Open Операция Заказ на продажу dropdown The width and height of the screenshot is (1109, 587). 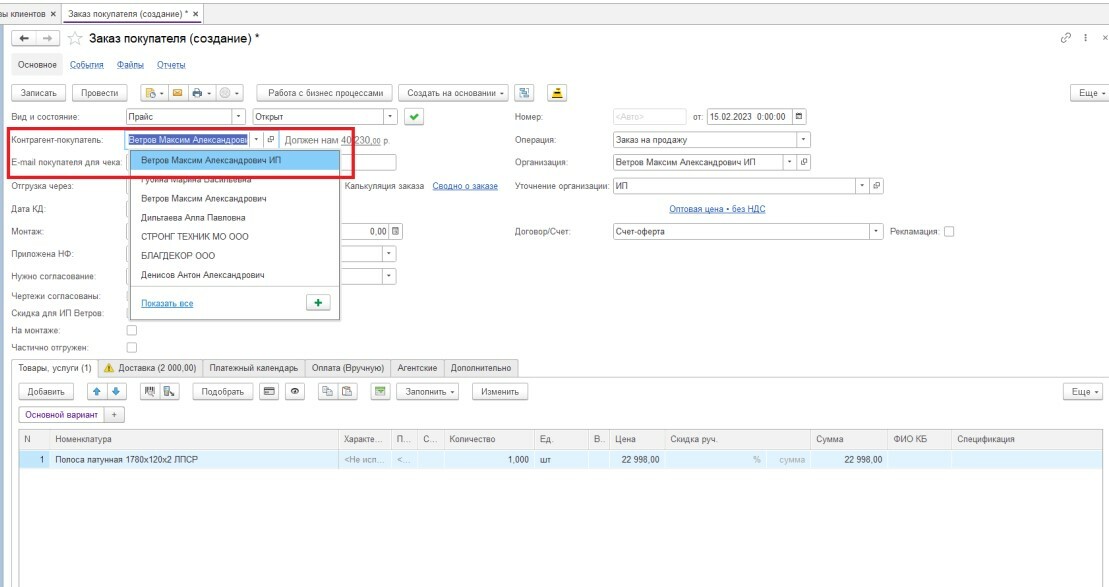803,139
